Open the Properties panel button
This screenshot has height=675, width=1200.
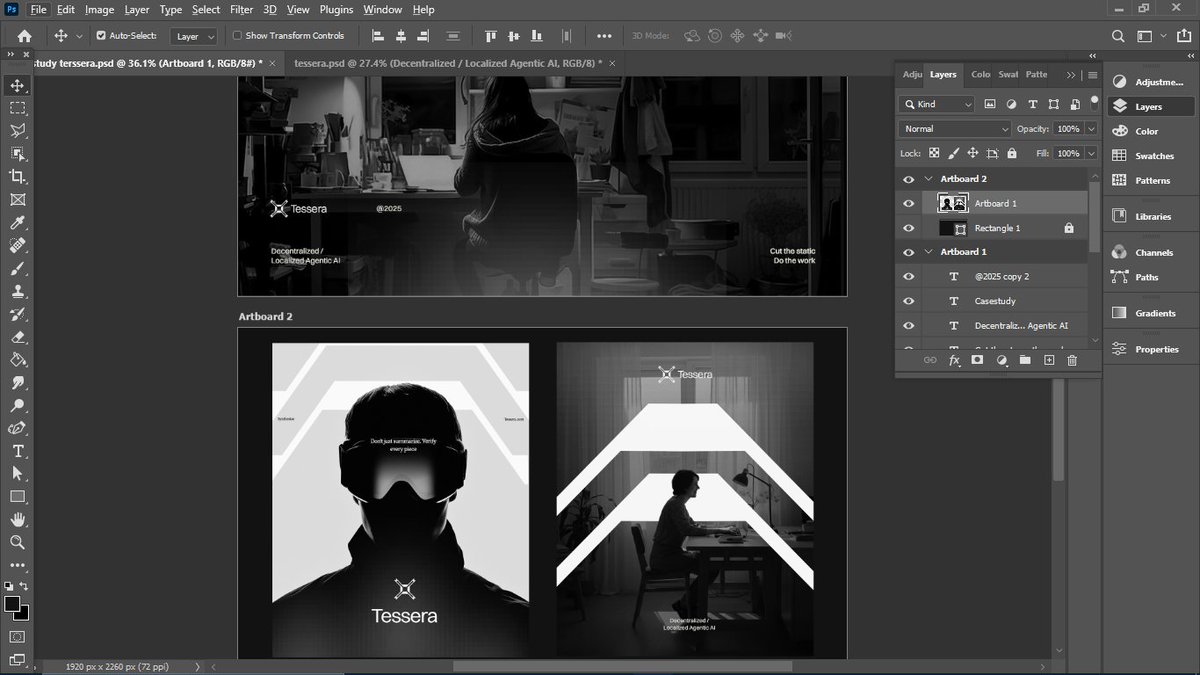[x=1151, y=349]
